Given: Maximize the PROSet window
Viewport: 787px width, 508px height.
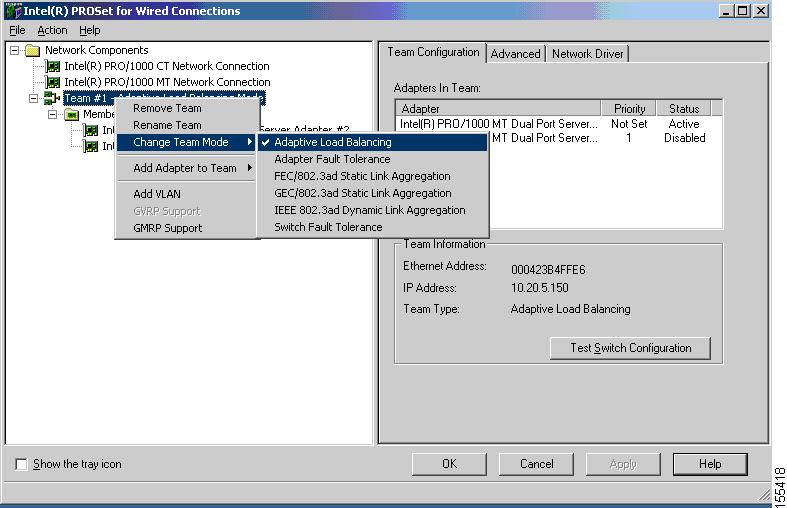Looking at the screenshot, I should pos(743,11).
